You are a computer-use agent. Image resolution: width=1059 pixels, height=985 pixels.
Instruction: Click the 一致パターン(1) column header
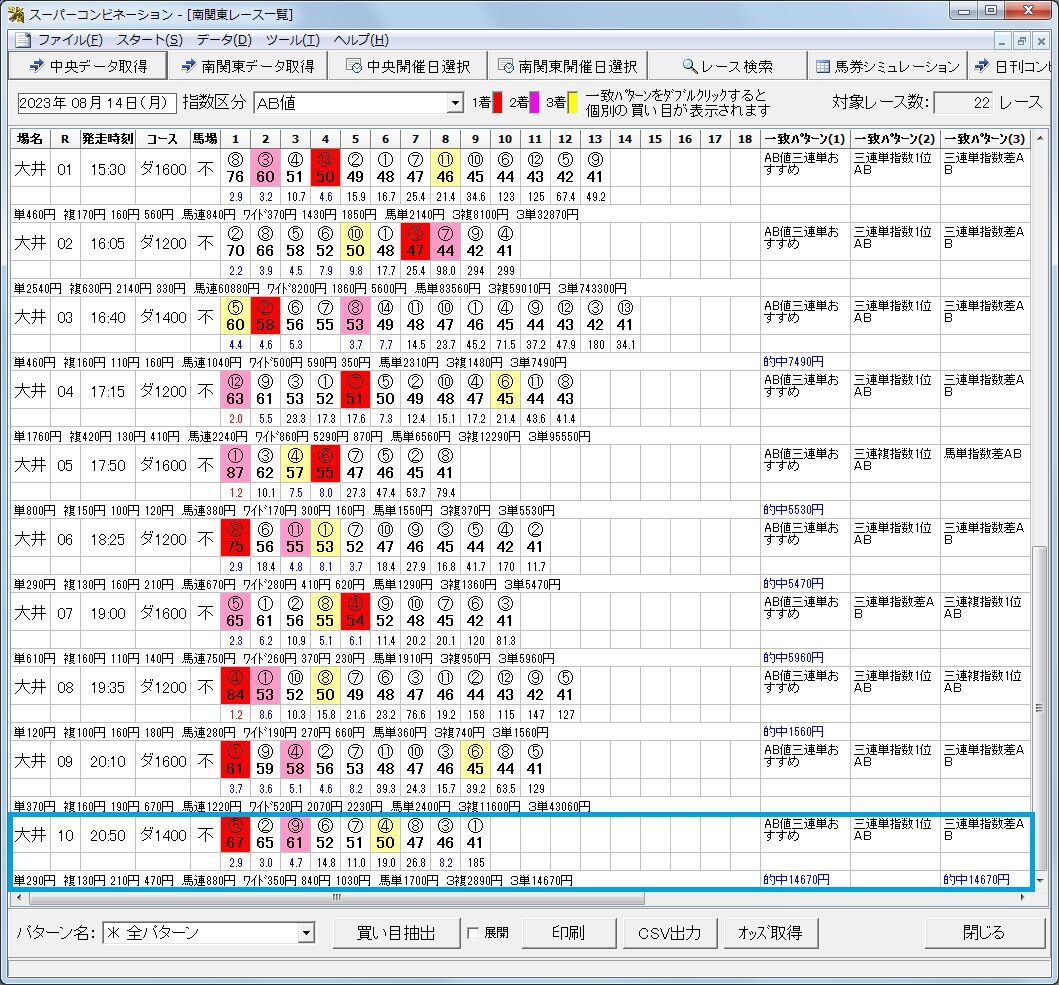pos(804,138)
